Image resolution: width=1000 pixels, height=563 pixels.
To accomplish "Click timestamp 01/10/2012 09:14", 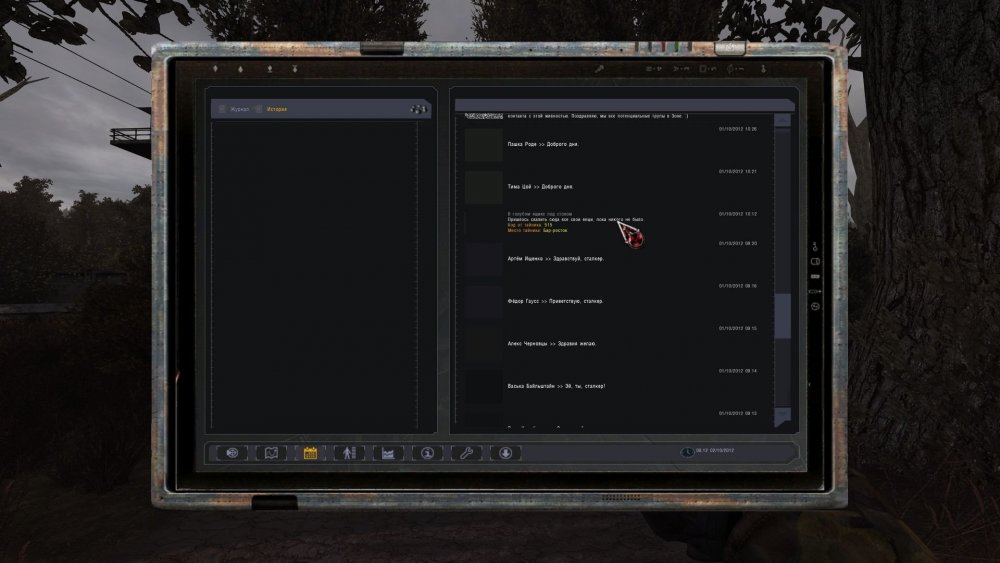I will coord(738,371).
